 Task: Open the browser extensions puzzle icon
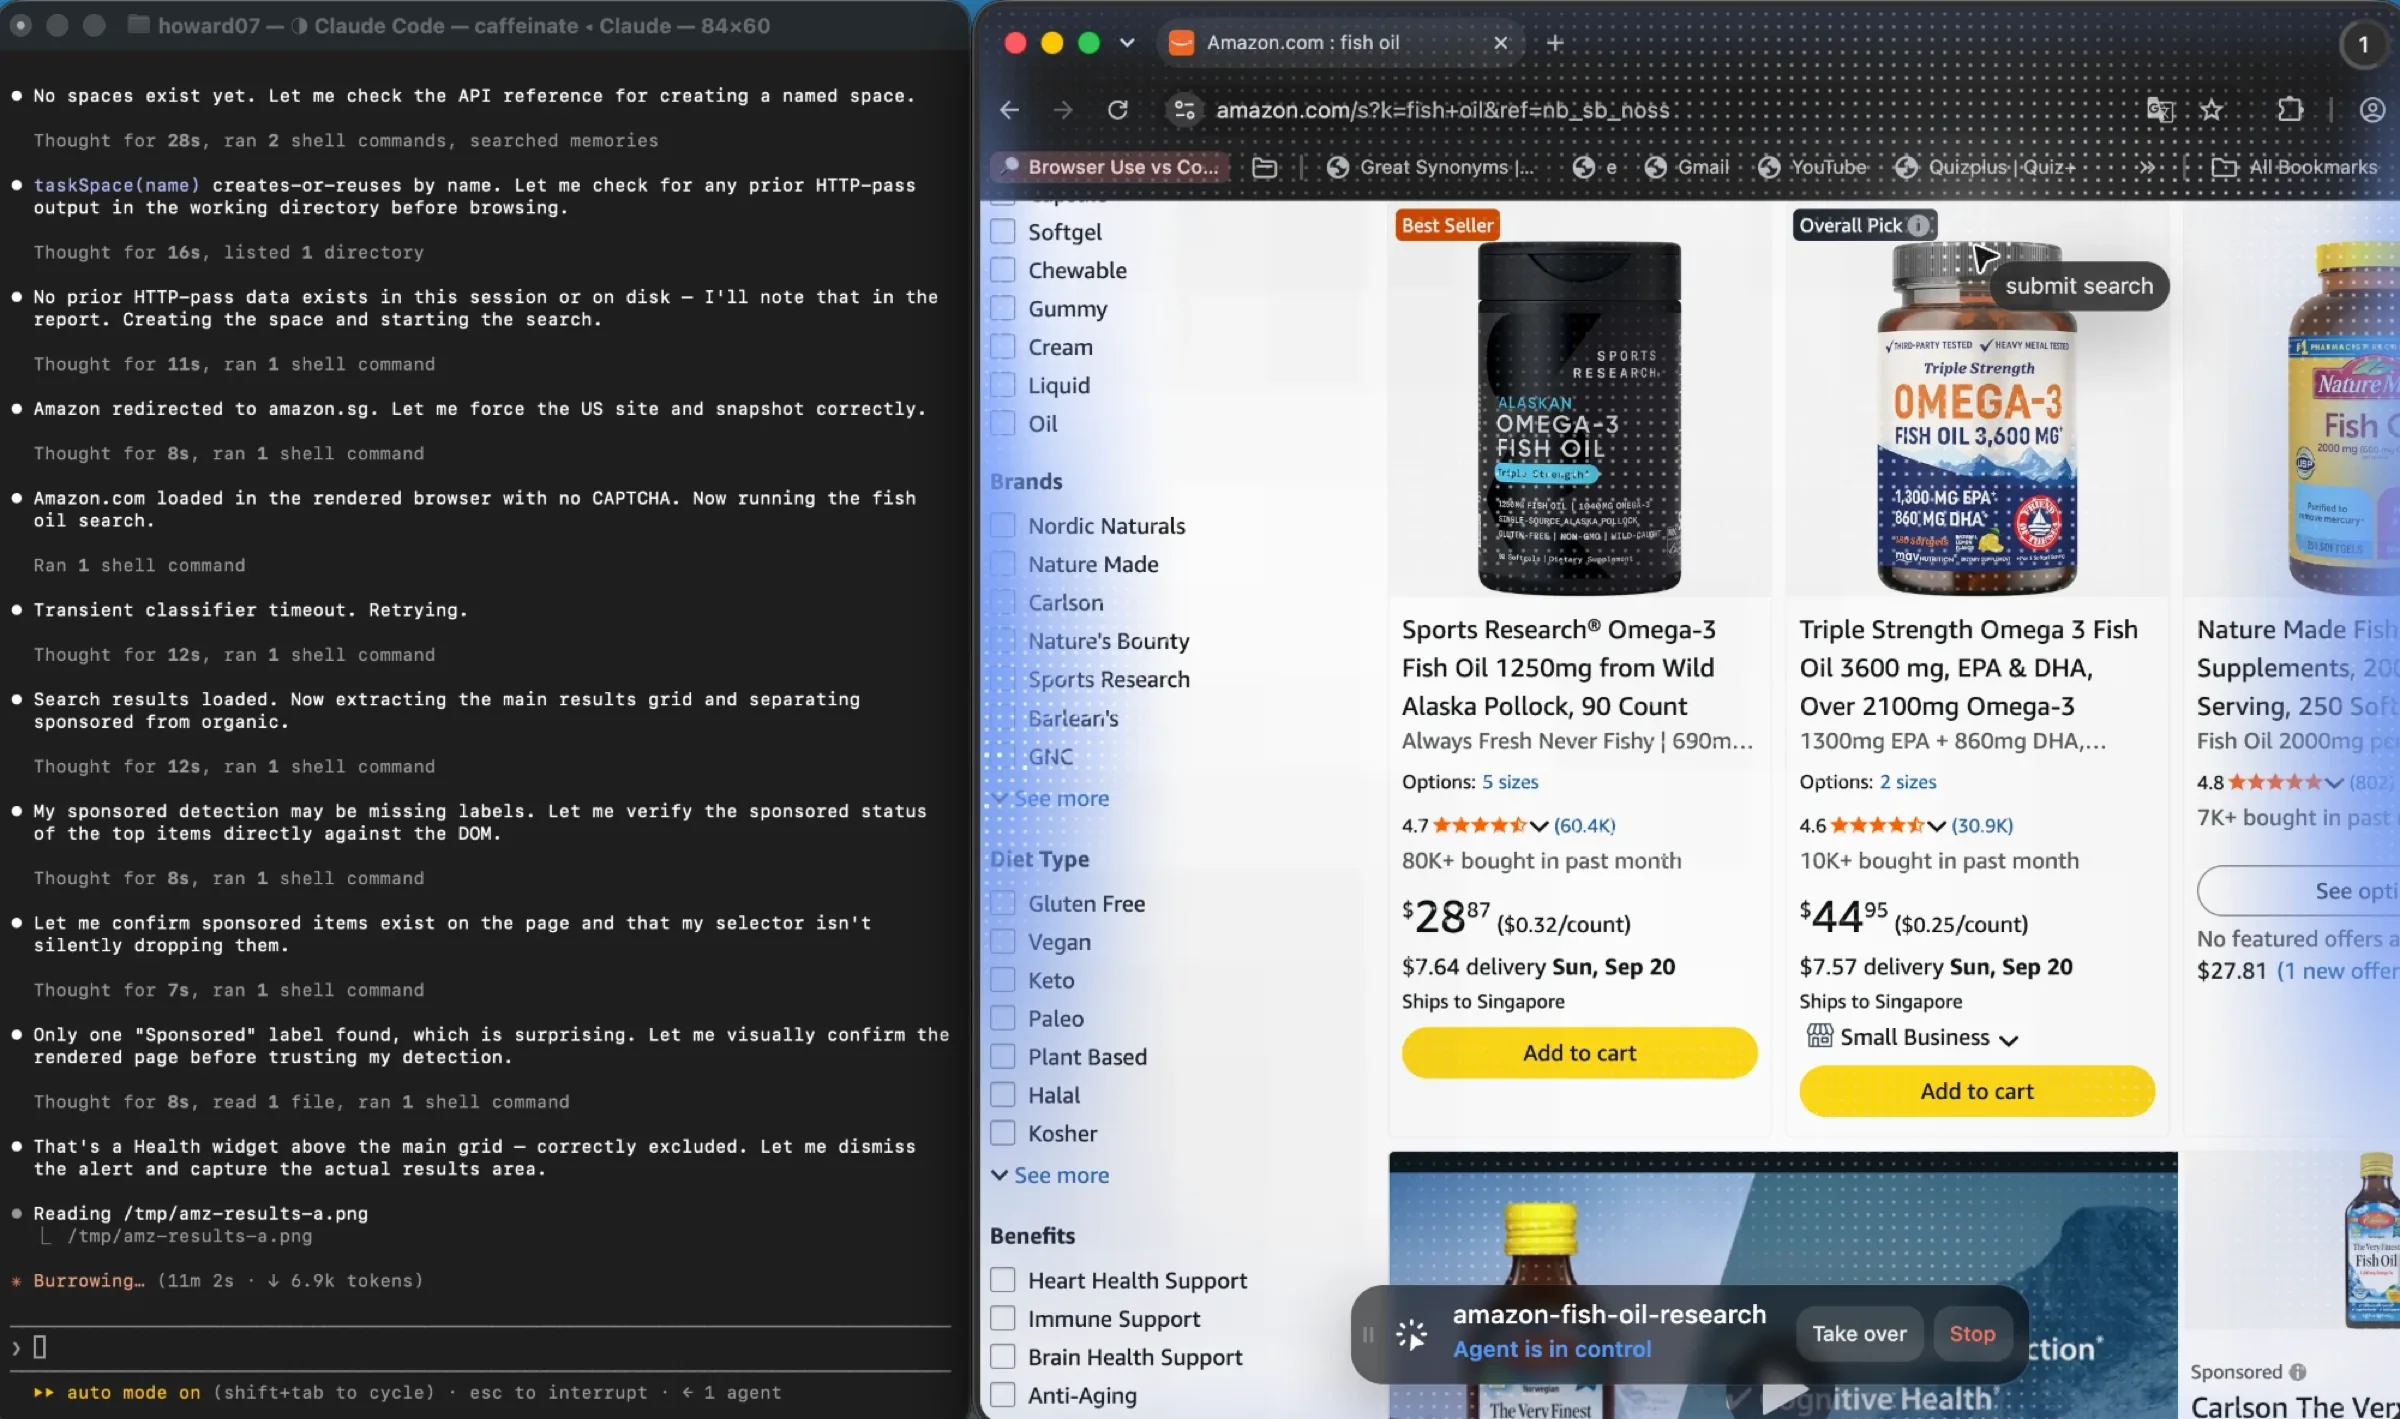click(x=2290, y=110)
